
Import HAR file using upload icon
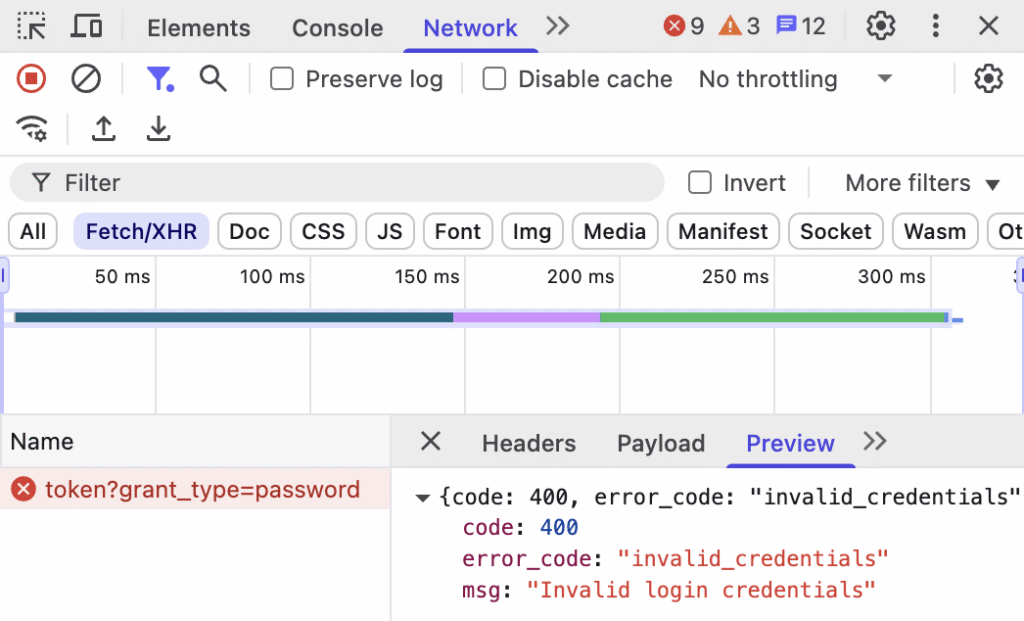(104, 129)
